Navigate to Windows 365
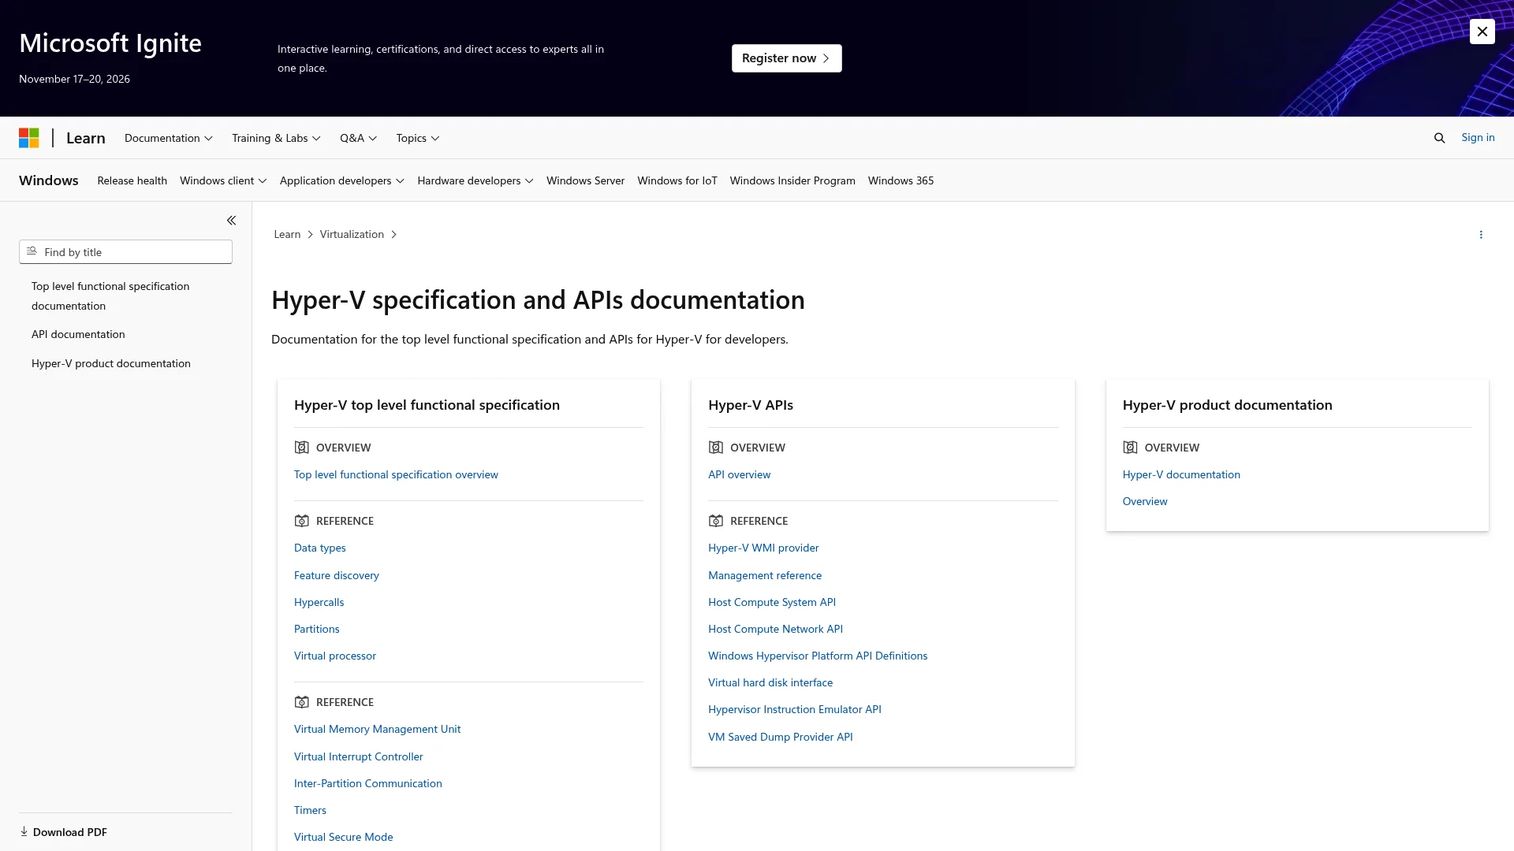 point(901,181)
